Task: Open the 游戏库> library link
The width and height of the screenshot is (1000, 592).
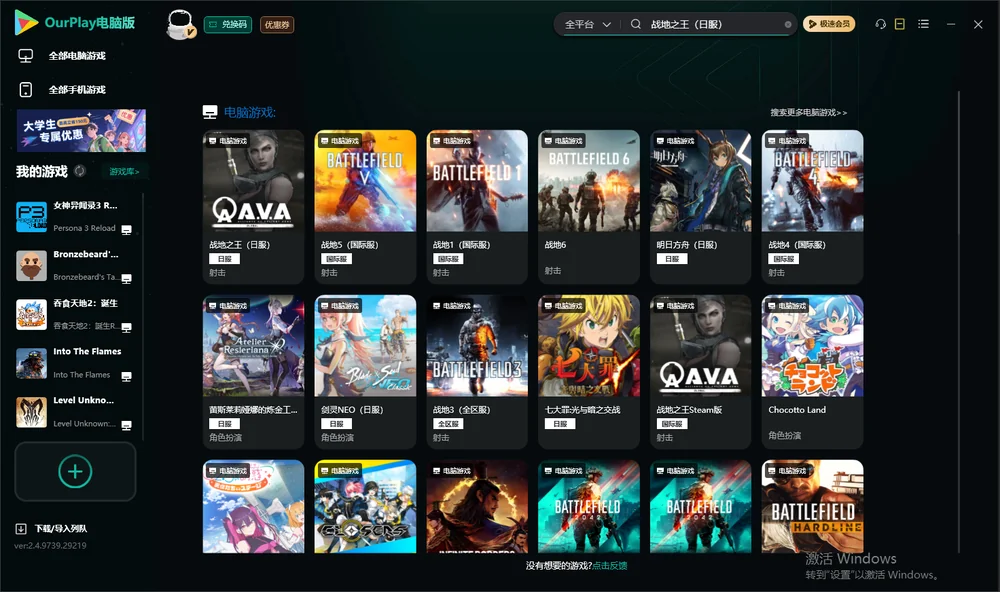Action: pyautogui.click(x=124, y=172)
